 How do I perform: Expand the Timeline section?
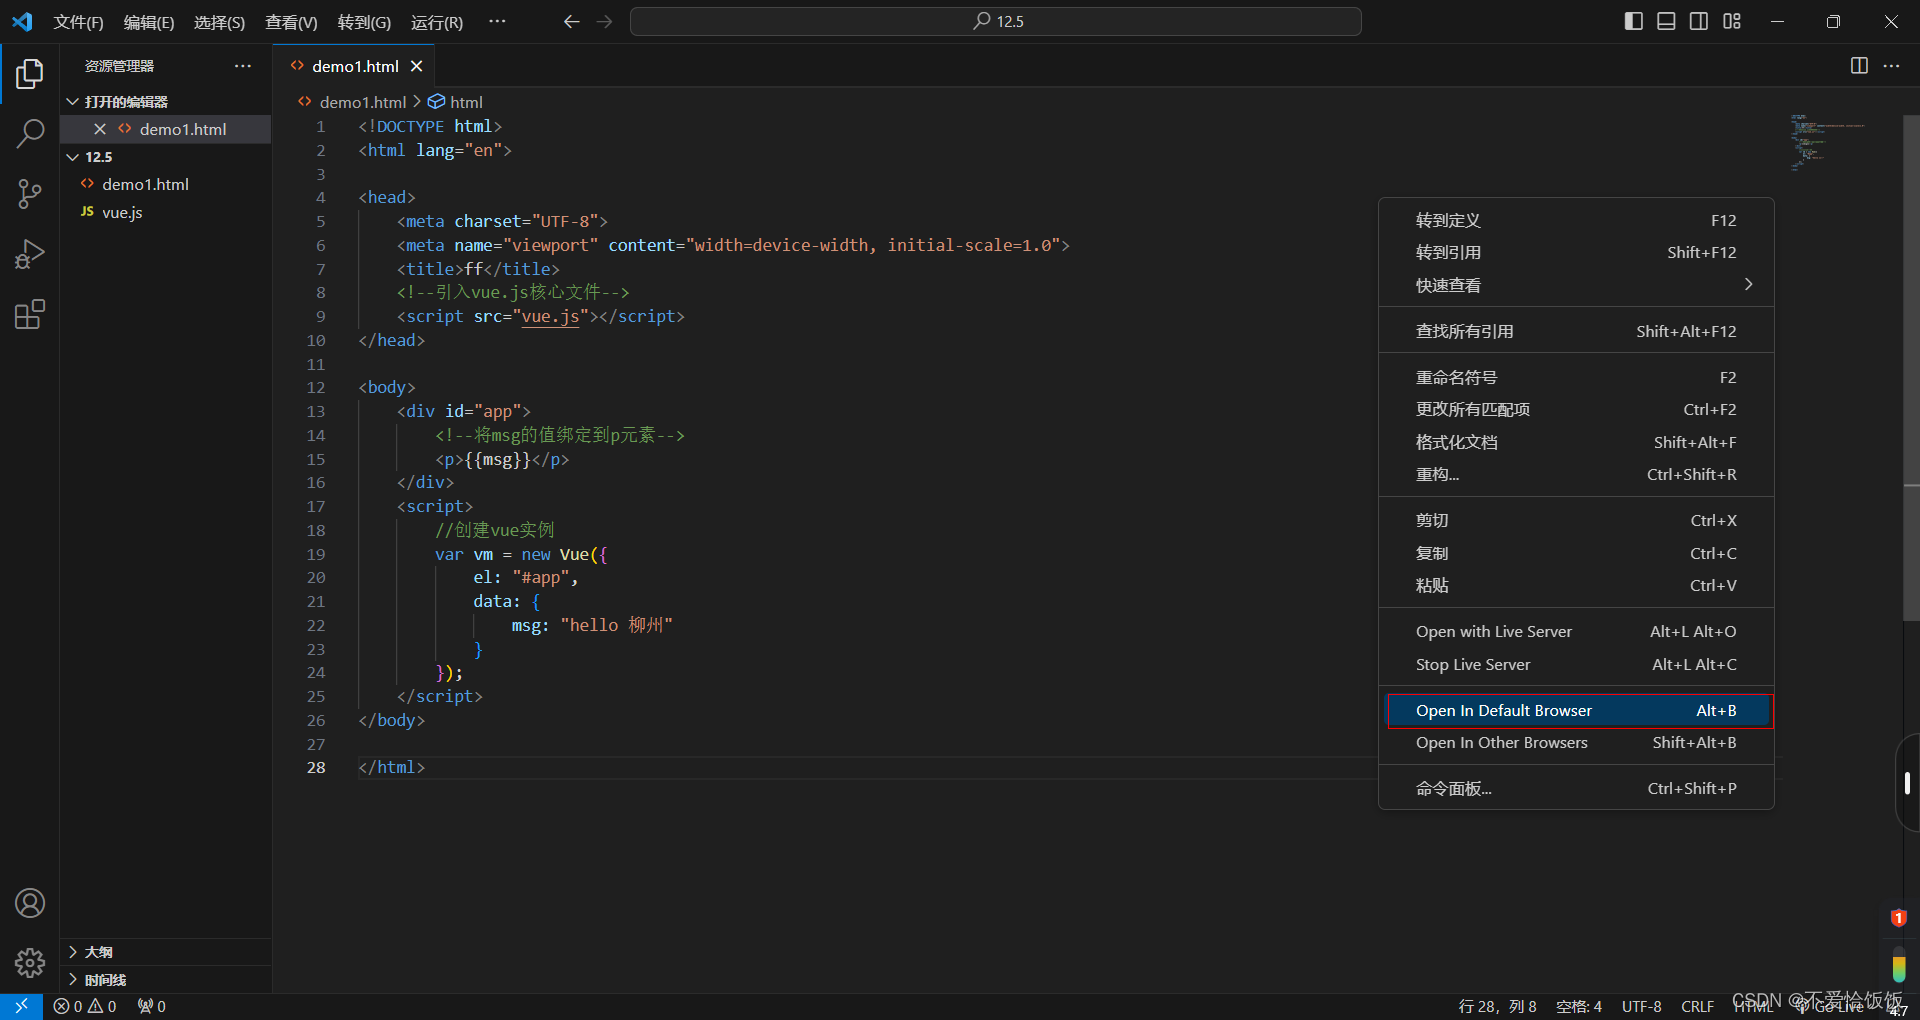73,980
